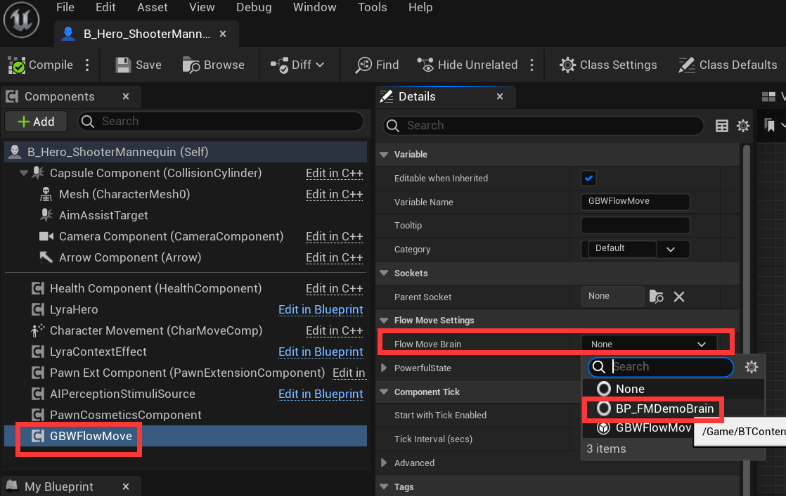The height and width of the screenshot is (496, 786).
Task: Open the Window menu
Action: 314,8
